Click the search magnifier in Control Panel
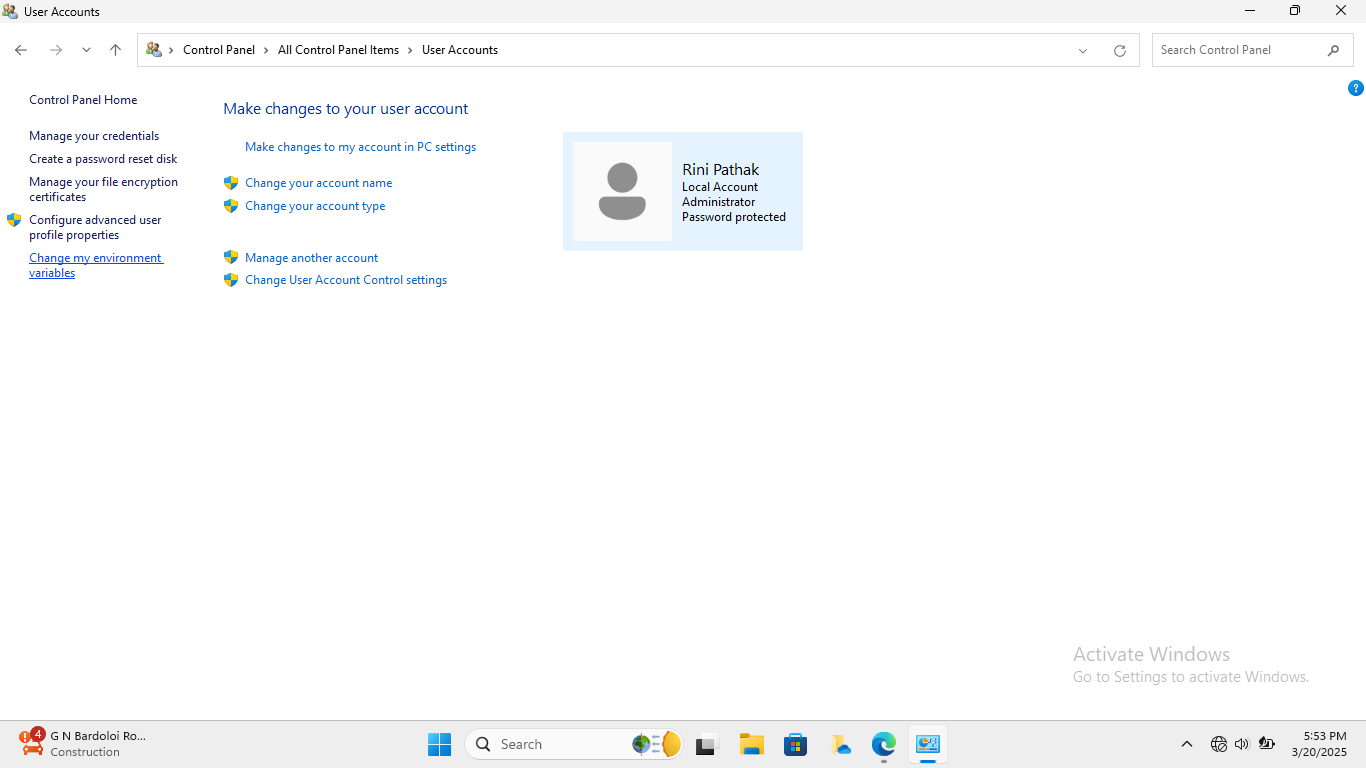 coord(1333,50)
